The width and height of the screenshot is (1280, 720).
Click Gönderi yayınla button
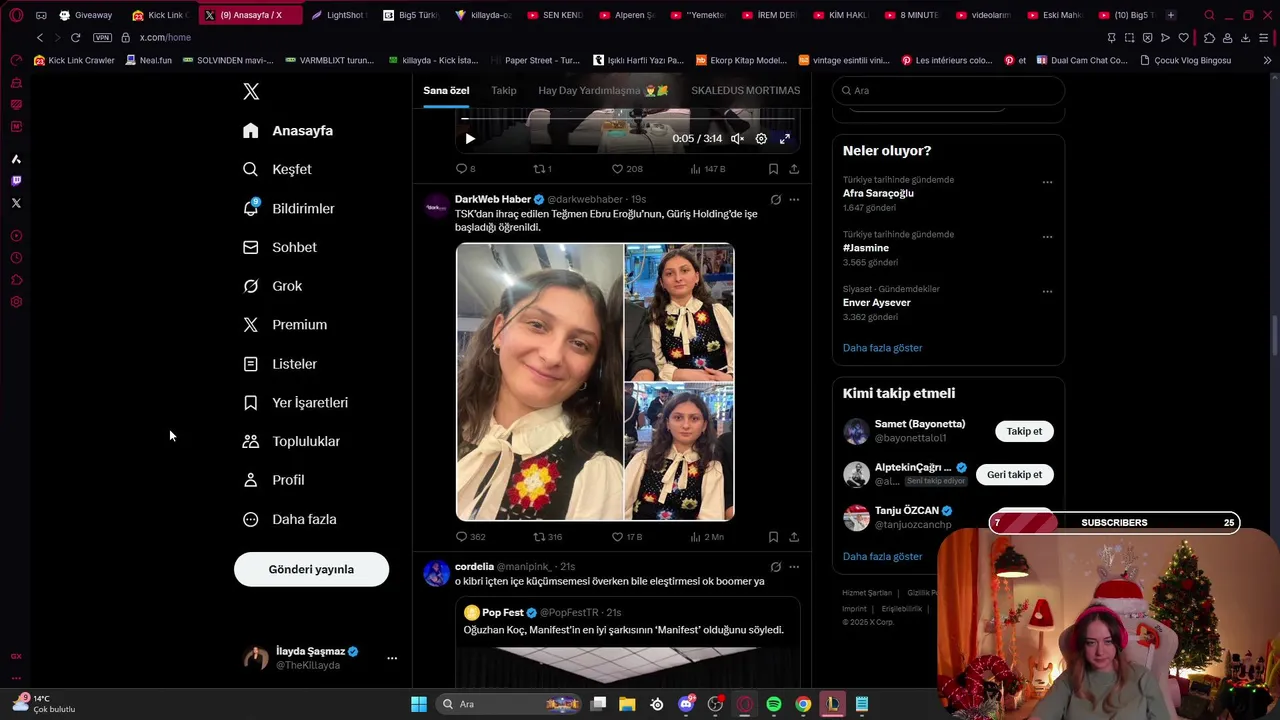coord(311,569)
